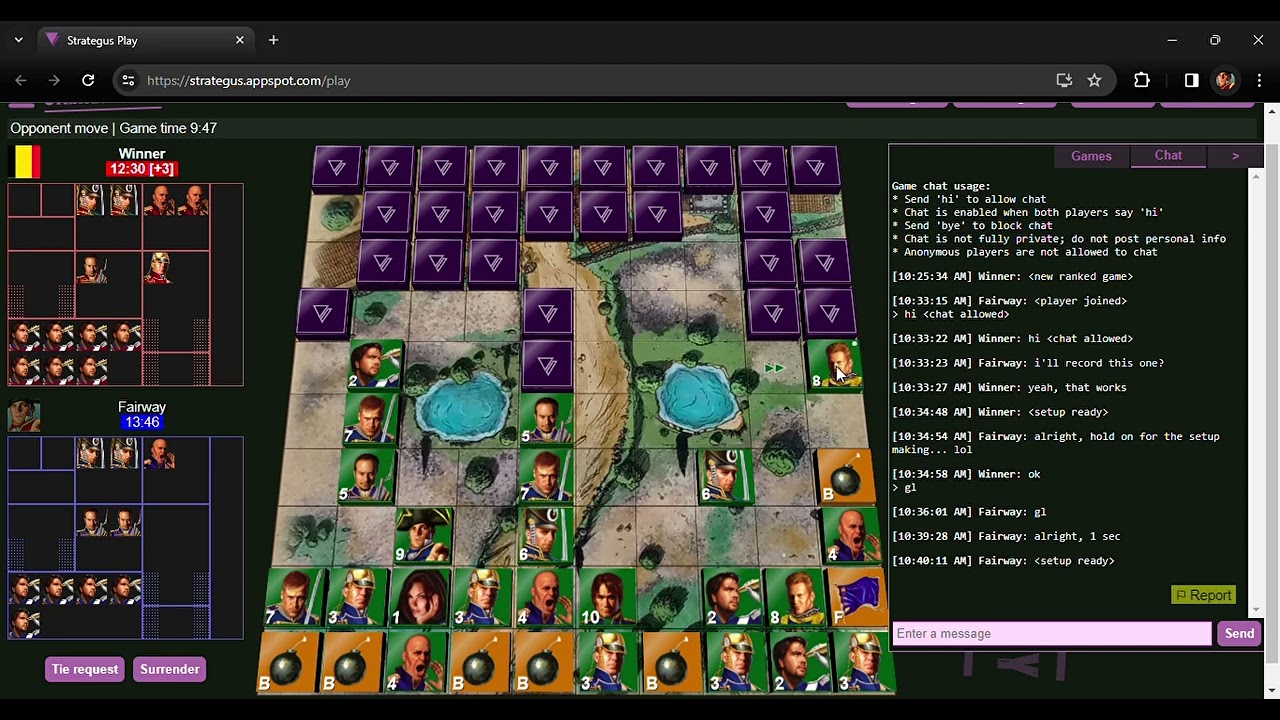This screenshot has height=720, width=1280.
Task: Select the rank 4 piece directly above the flag
Action: pyautogui.click(x=853, y=536)
